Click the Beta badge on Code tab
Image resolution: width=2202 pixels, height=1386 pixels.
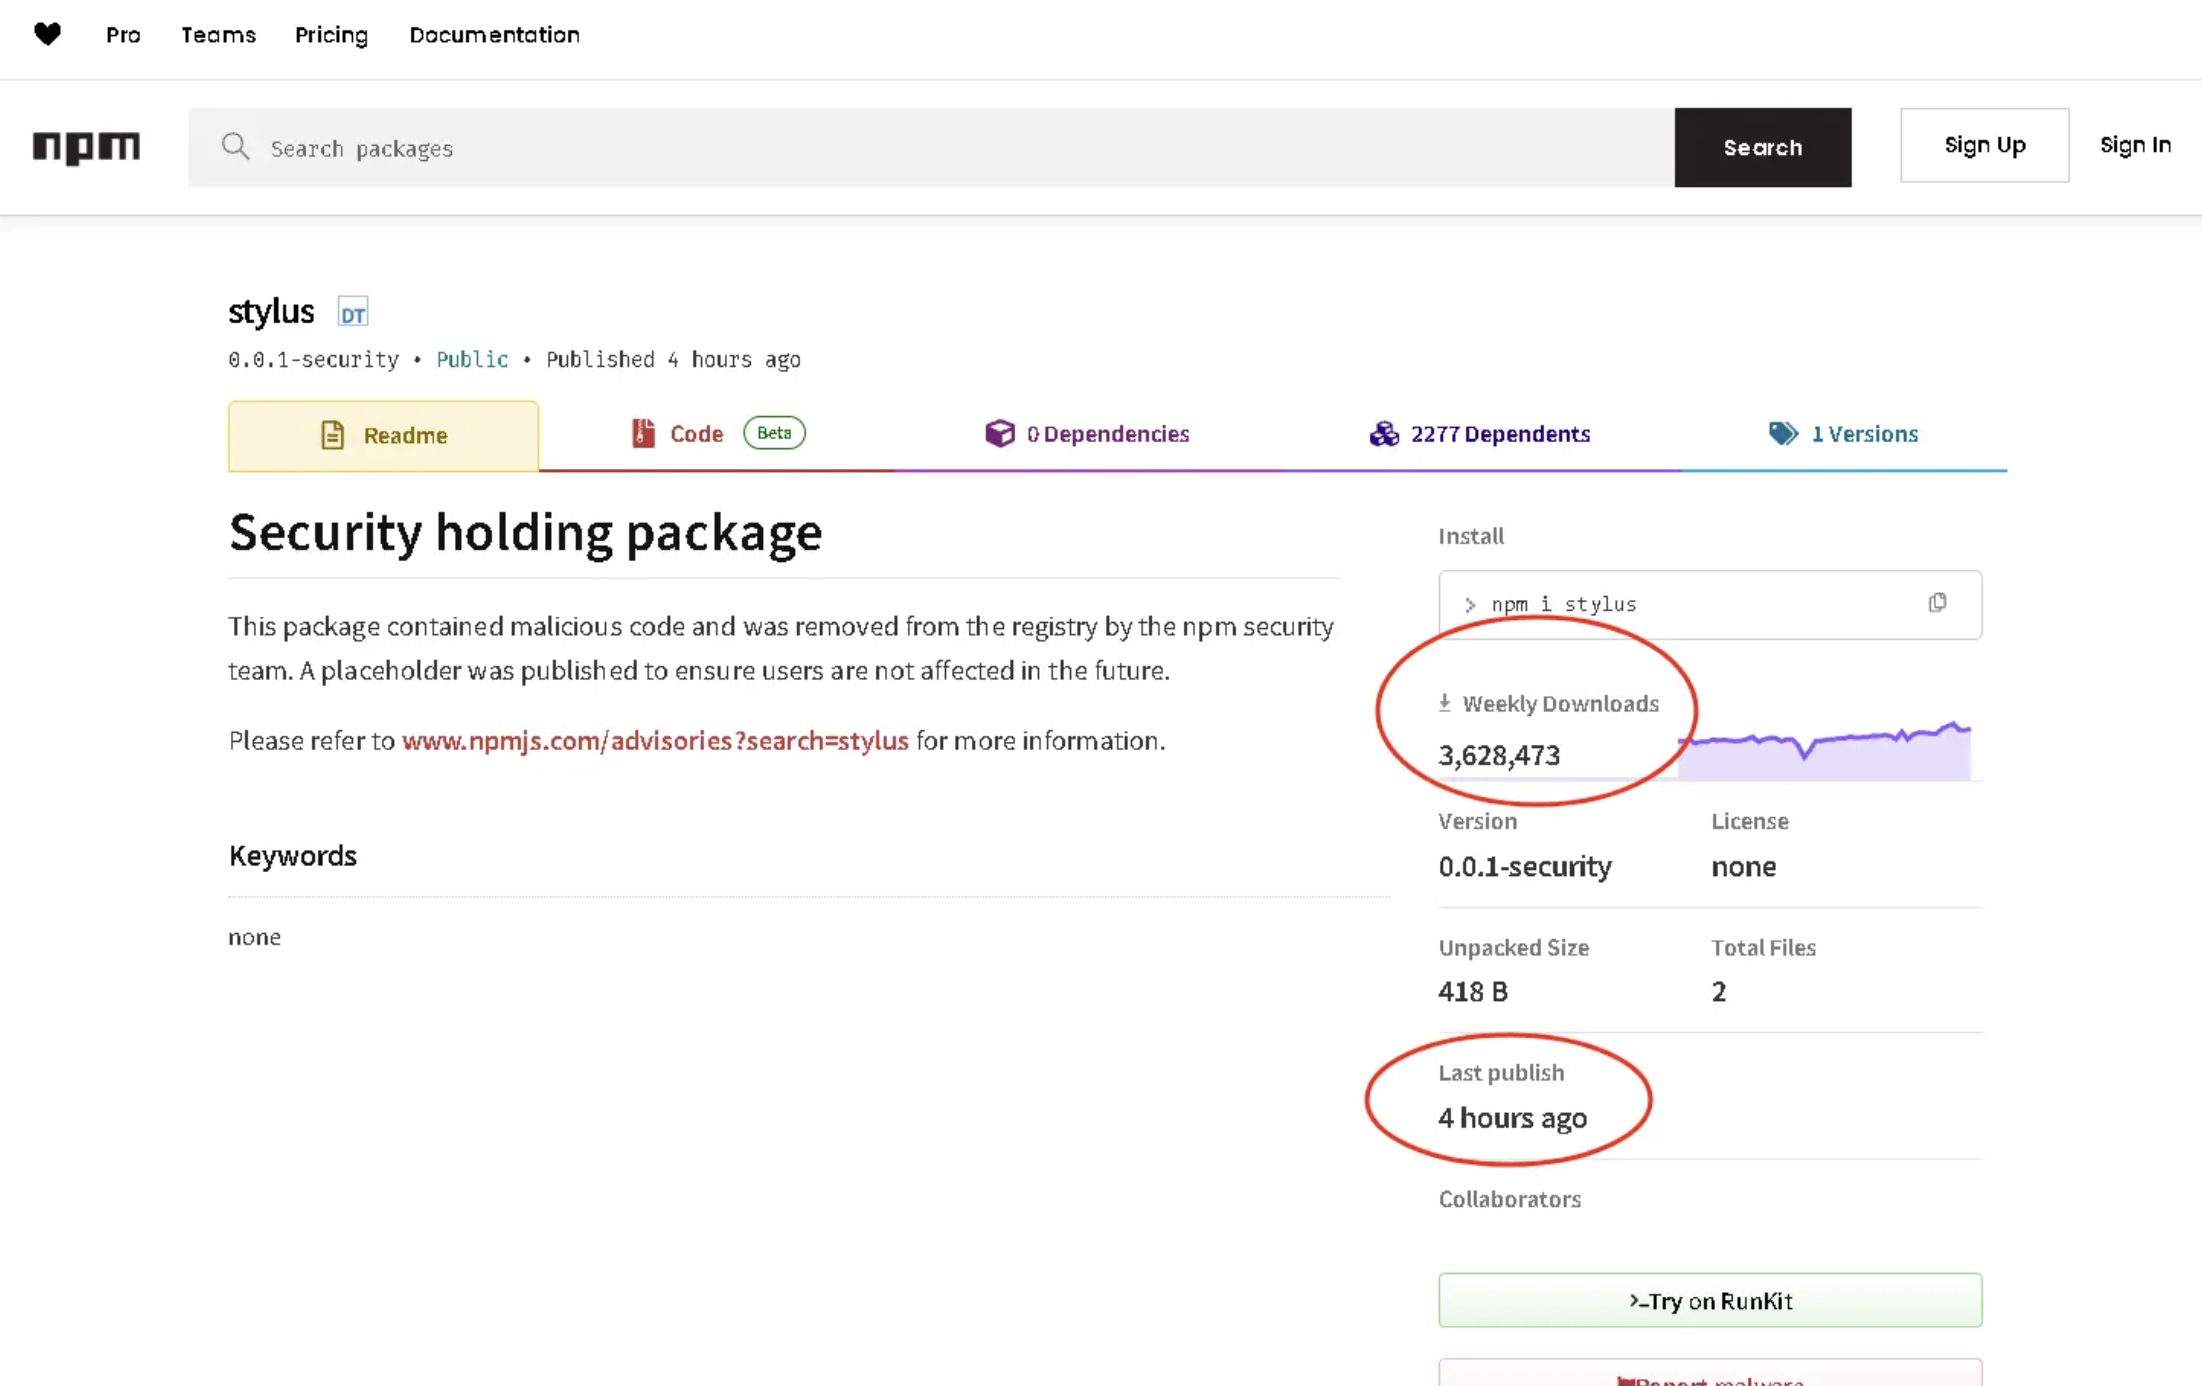pyautogui.click(x=774, y=433)
